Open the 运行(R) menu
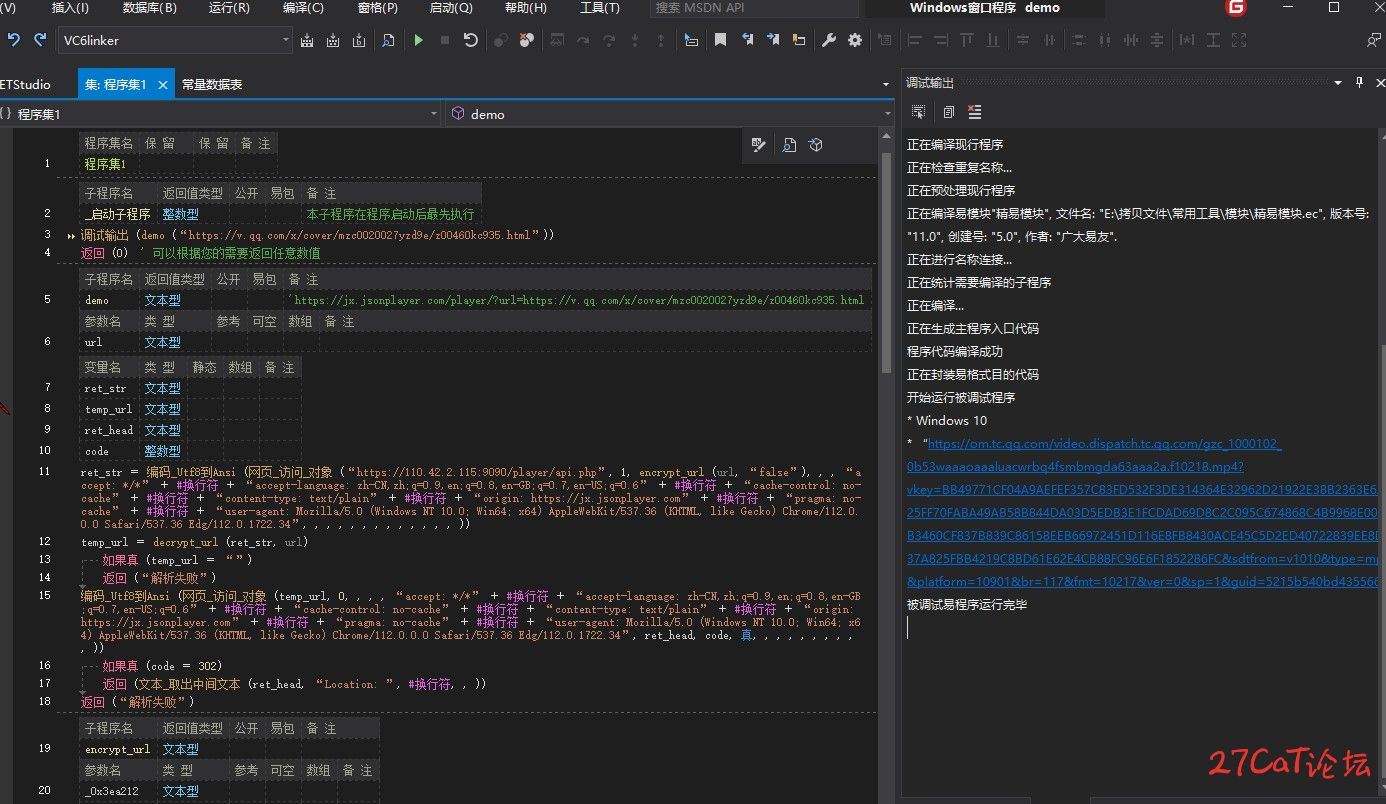The image size is (1386, 804). [x=230, y=8]
